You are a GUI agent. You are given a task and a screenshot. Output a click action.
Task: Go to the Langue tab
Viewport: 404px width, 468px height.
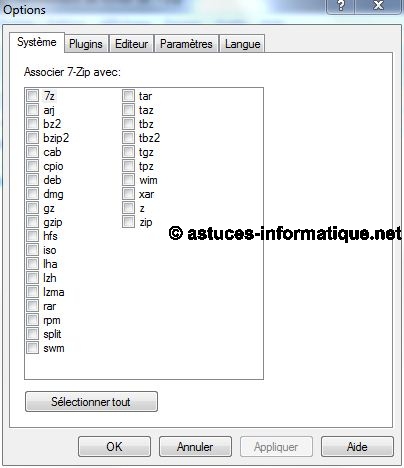tap(242, 44)
